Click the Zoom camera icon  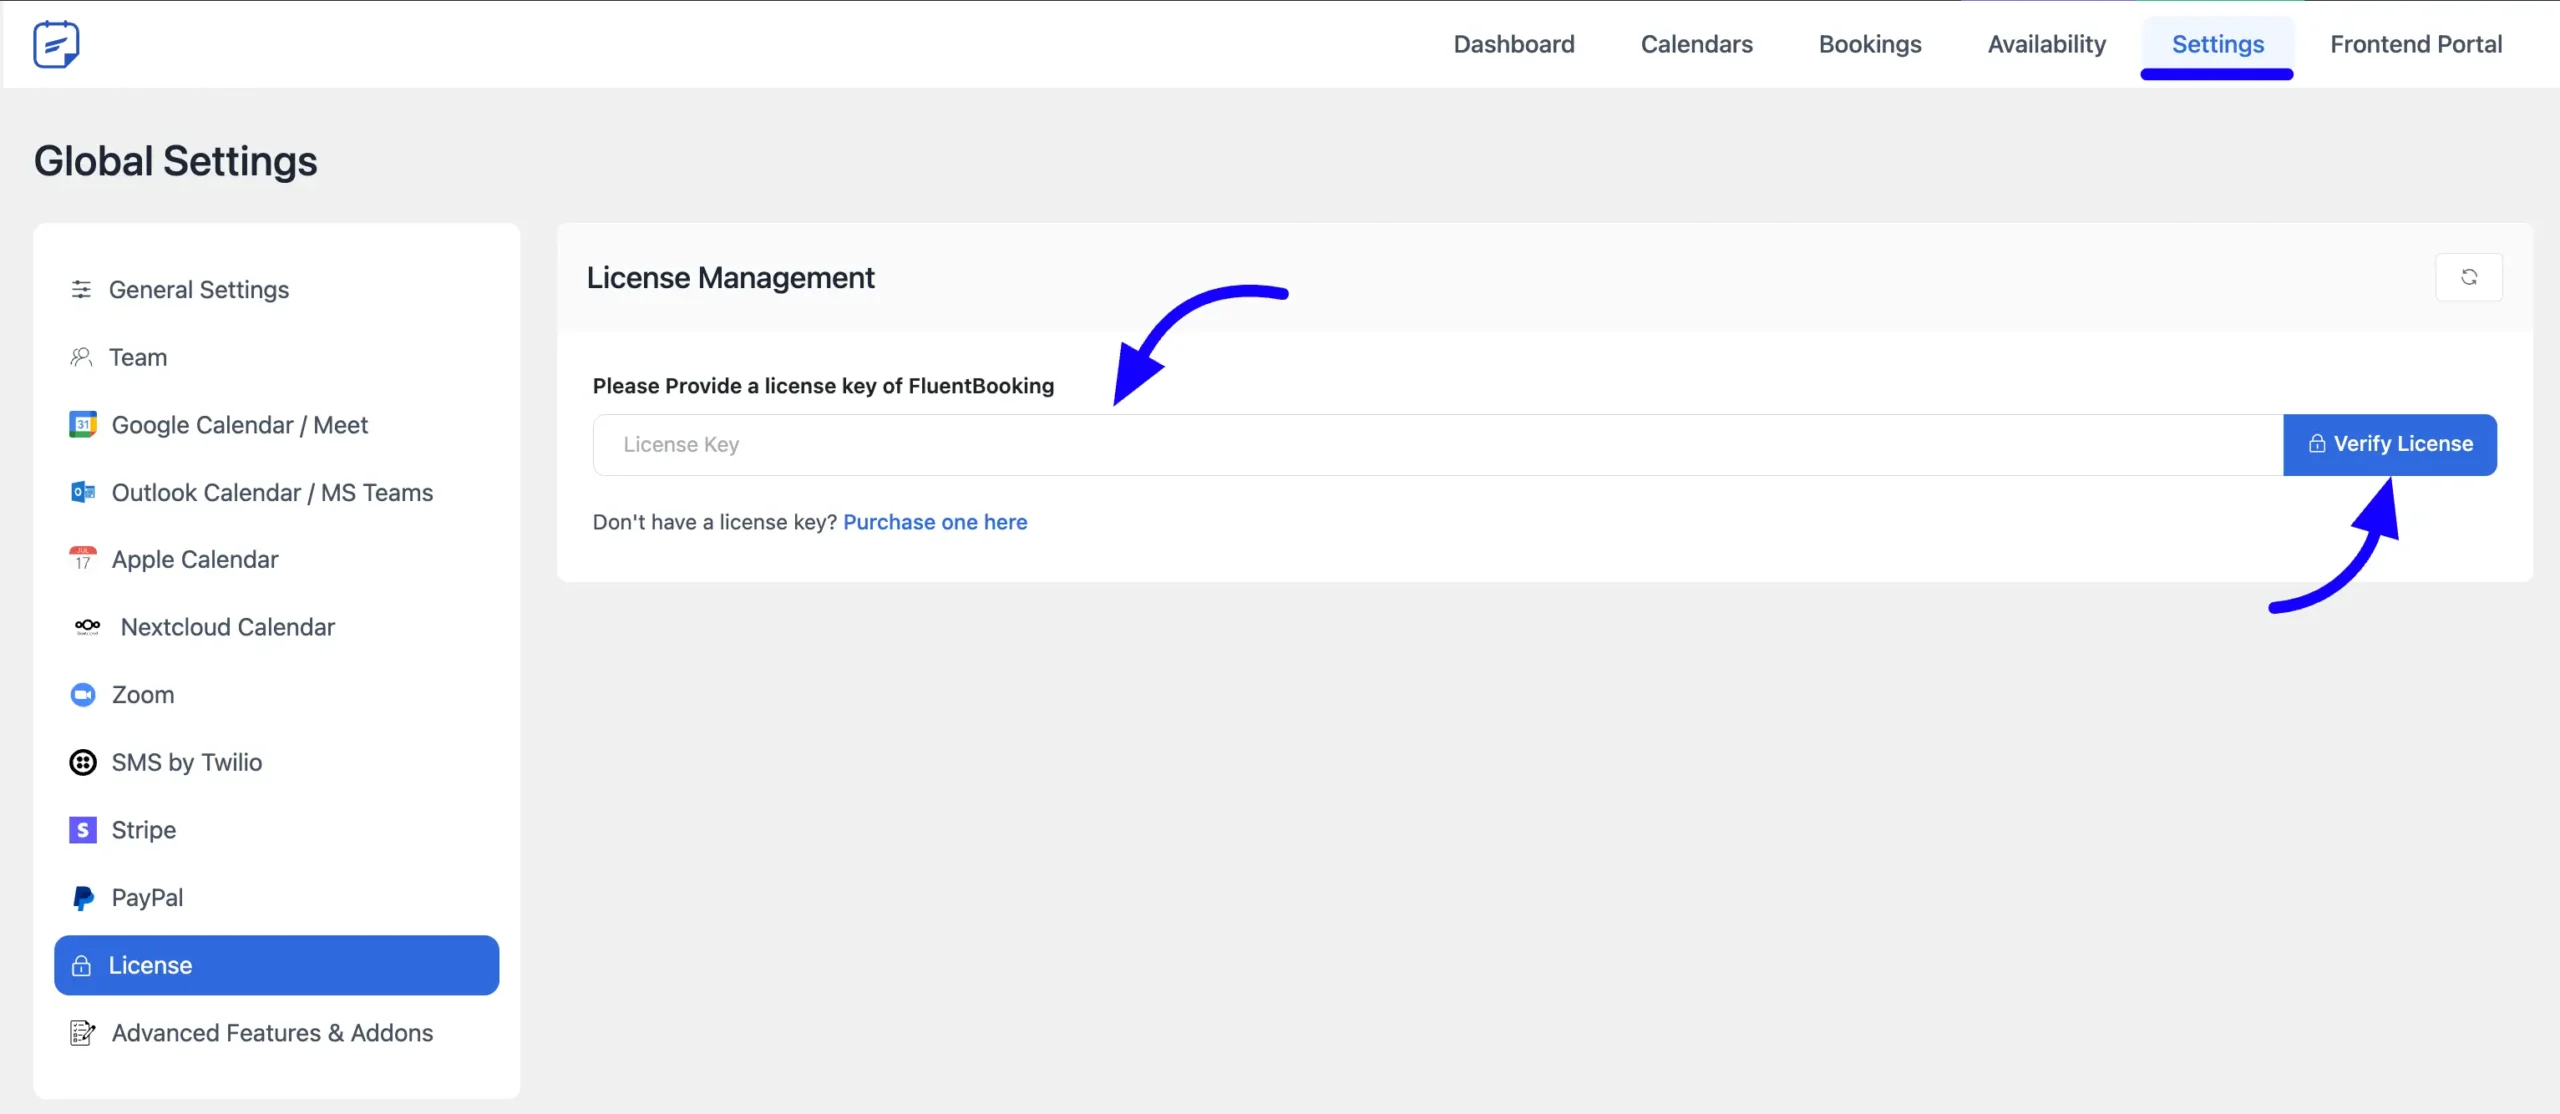click(83, 695)
